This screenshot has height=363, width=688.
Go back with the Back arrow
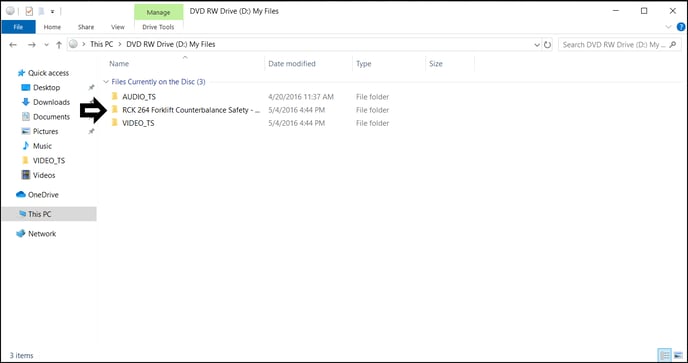point(13,44)
